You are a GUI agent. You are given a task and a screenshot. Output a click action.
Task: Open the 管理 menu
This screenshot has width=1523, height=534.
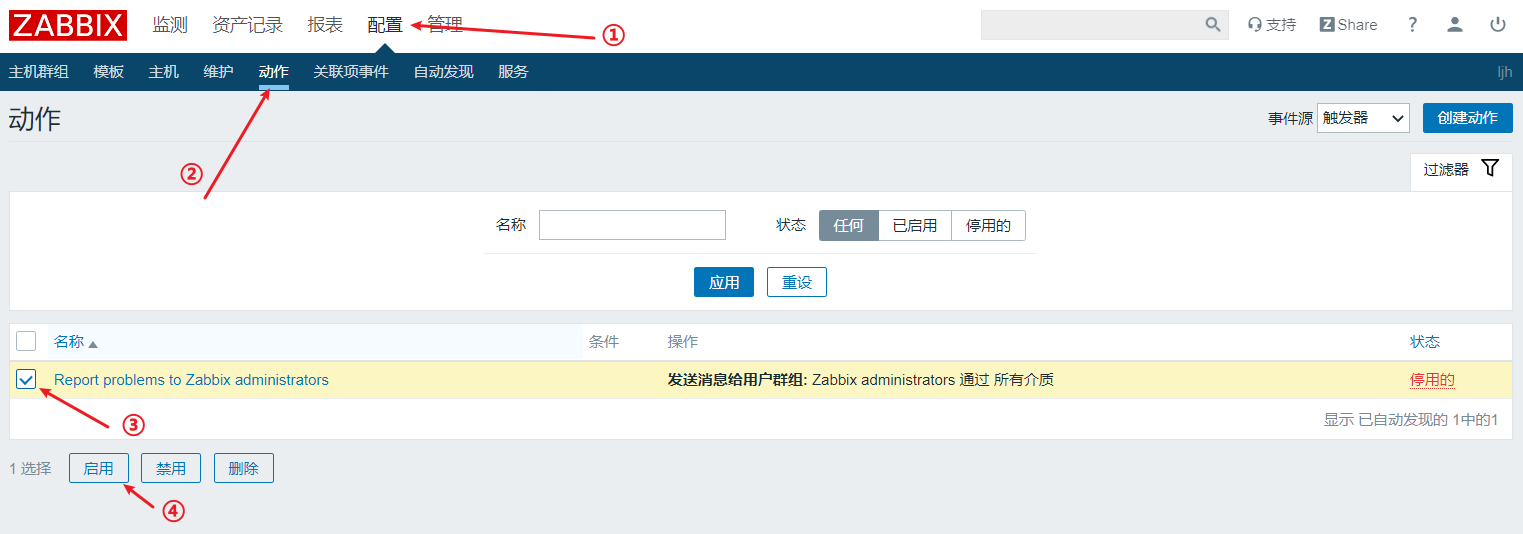click(x=445, y=25)
